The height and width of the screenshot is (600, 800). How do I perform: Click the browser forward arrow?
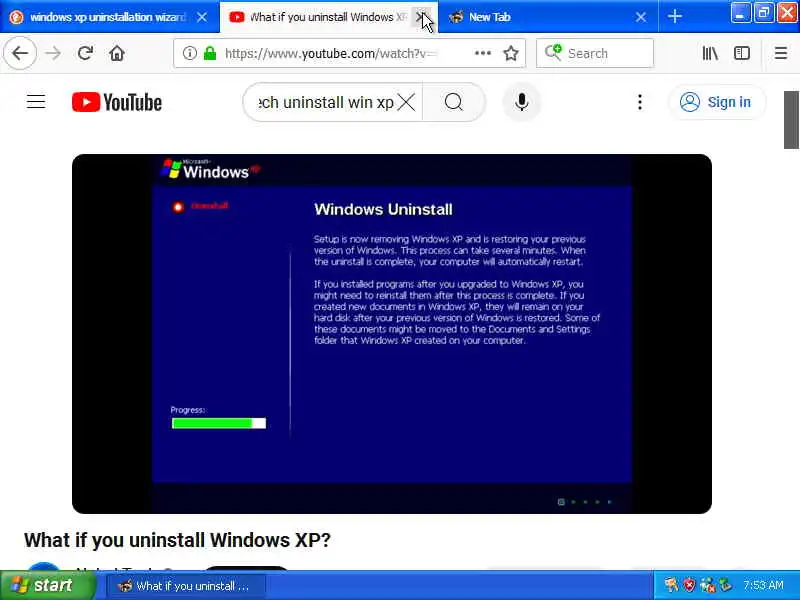(53, 53)
